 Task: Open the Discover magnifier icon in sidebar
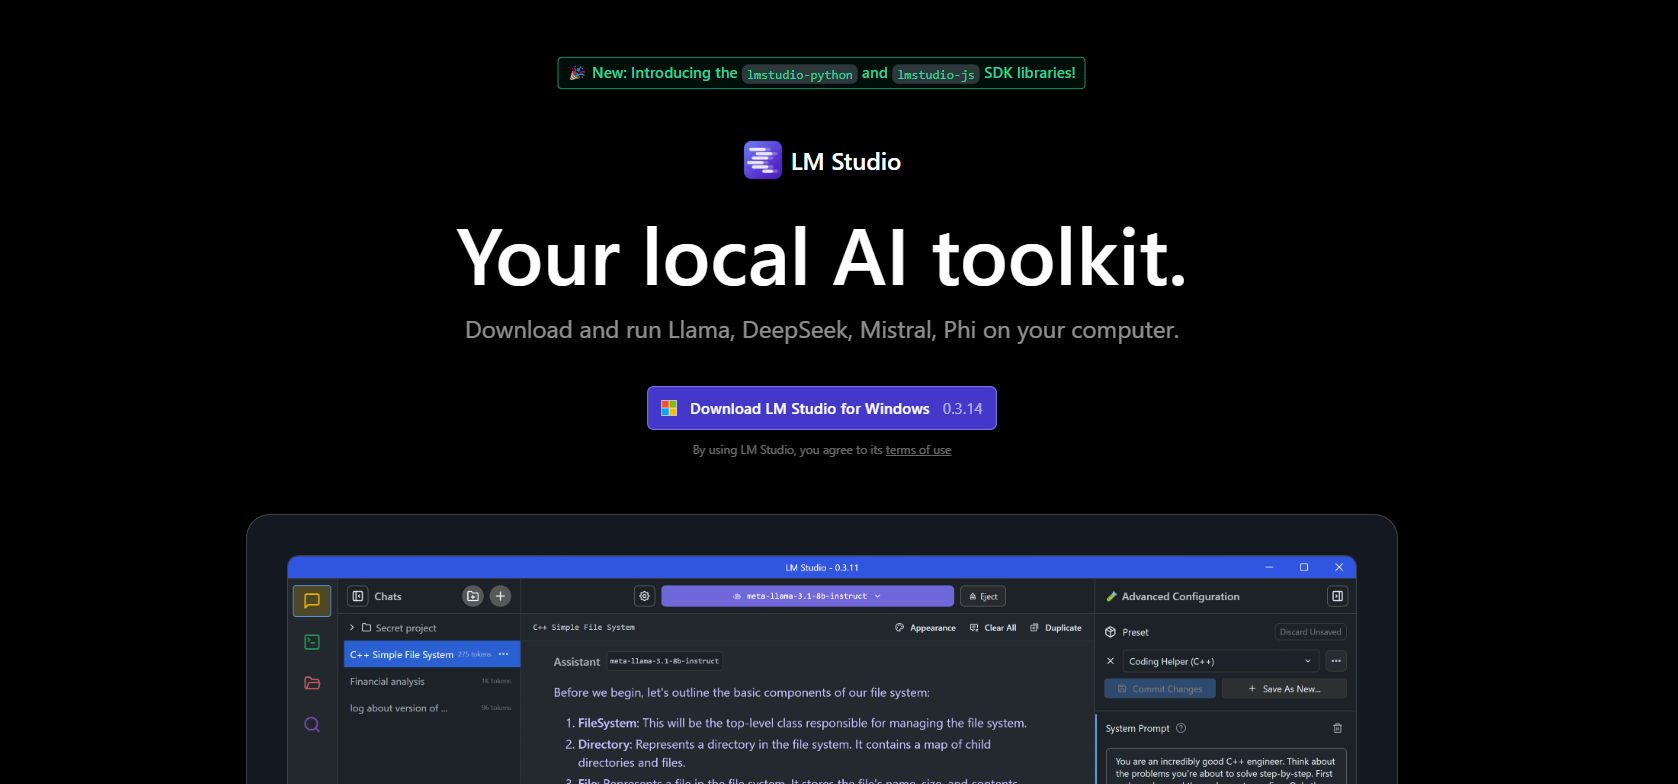pos(312,724)
